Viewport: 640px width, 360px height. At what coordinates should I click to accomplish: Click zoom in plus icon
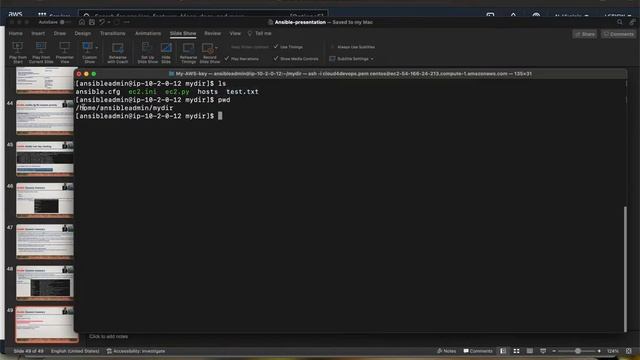click(x=599, y=351)
